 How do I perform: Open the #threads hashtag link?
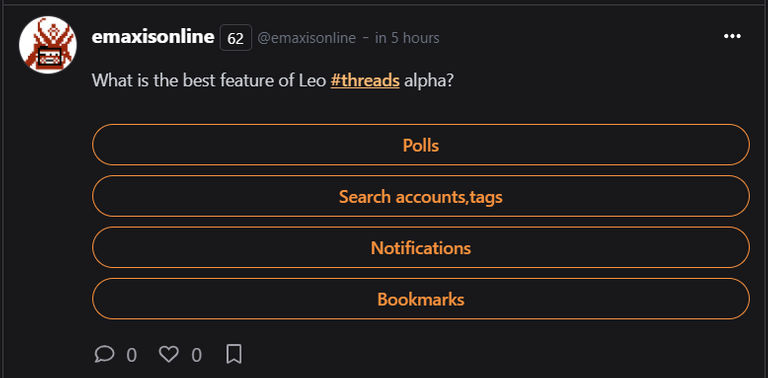point(365,80)
